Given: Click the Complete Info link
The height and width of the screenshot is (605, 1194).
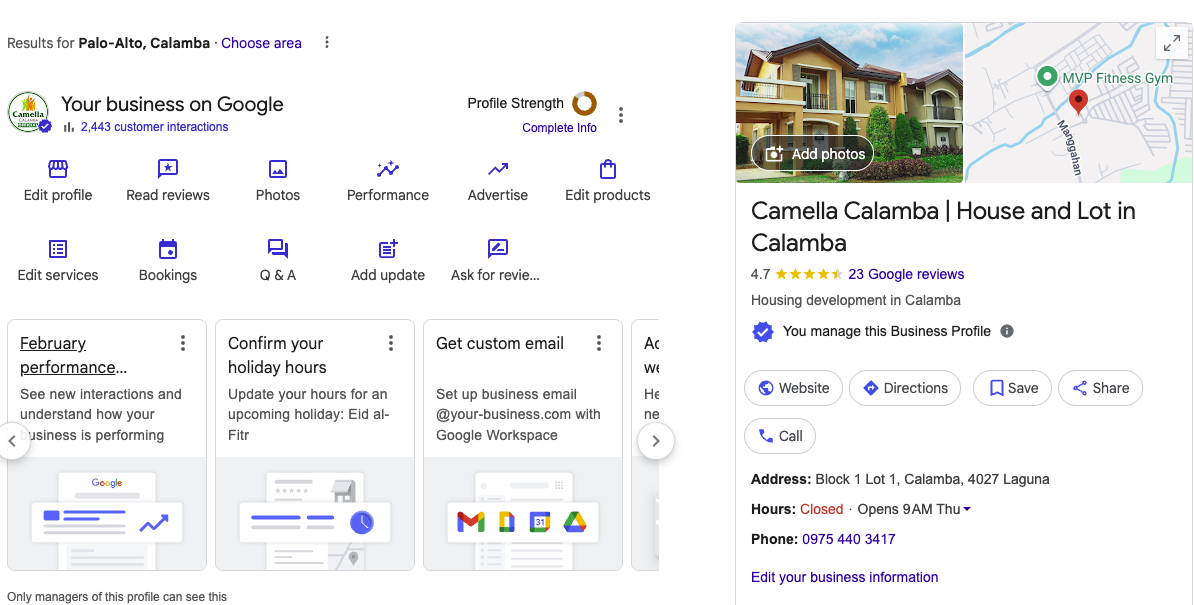Looking at the screenshot, I should click(x=559, y=128).
